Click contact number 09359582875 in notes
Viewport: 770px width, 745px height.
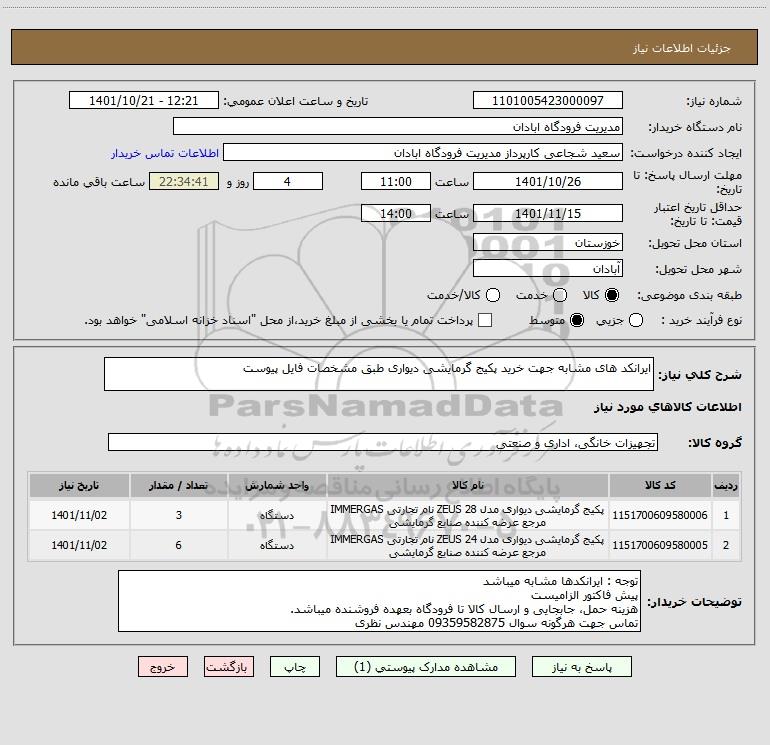click(467, 623)
